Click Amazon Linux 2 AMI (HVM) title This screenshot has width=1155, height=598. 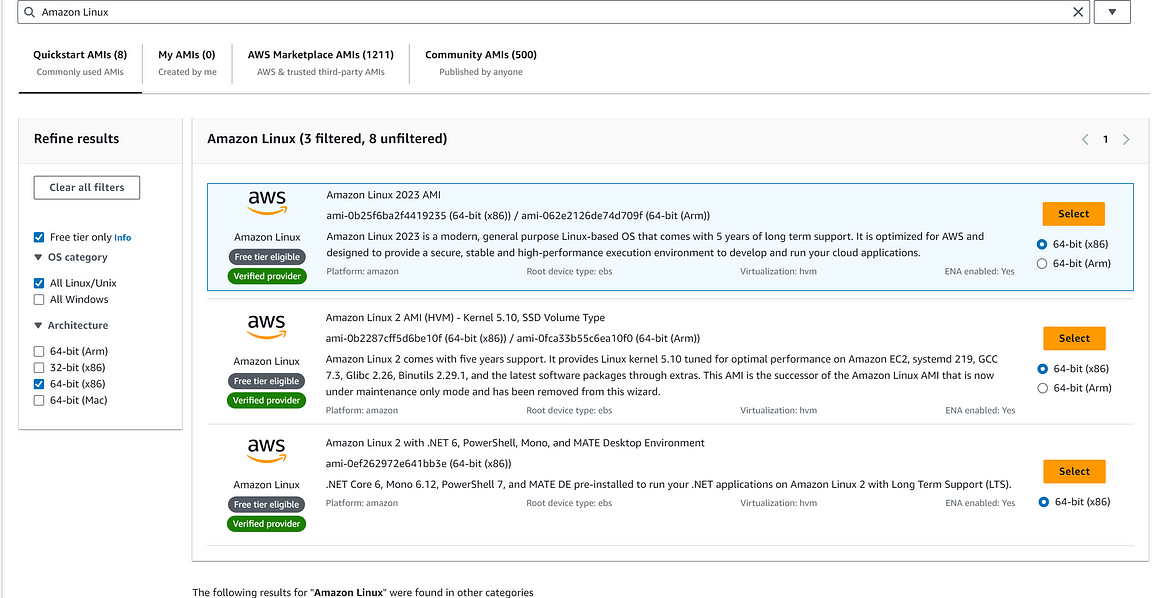pyautogui.click(x=466, y=318)
